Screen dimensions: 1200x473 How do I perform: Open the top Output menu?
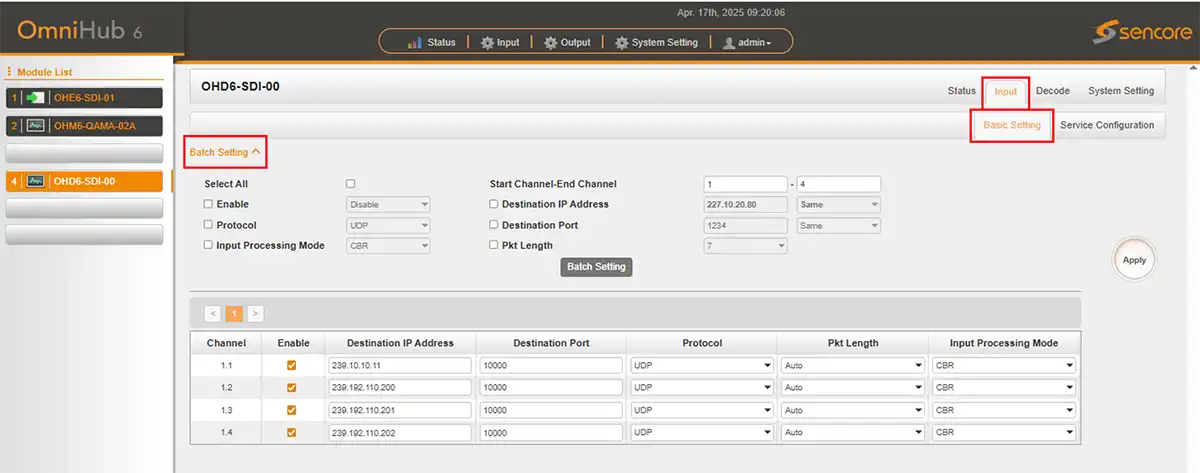[567, 42]
